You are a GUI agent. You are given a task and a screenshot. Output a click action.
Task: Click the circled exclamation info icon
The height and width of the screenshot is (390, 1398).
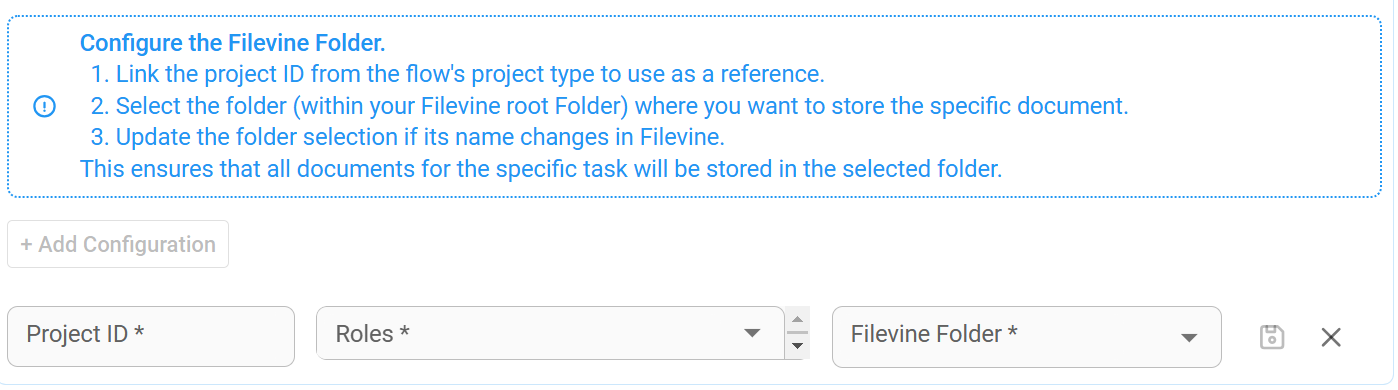45,106
